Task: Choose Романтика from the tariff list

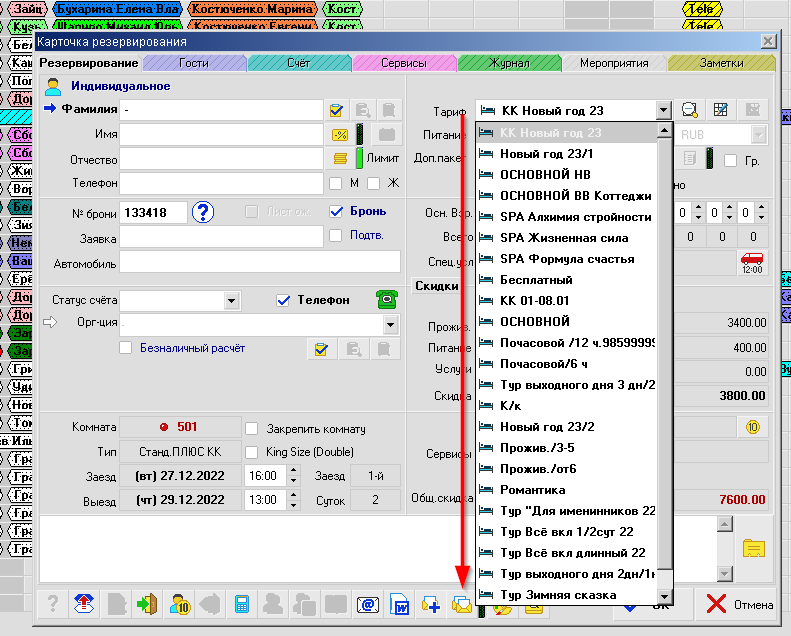Action: click(533, 490)
